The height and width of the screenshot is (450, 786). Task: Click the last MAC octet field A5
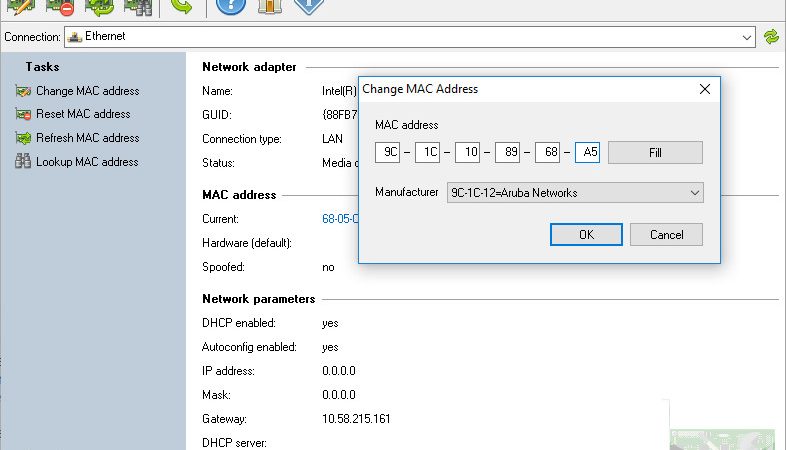tap(587, 152)
